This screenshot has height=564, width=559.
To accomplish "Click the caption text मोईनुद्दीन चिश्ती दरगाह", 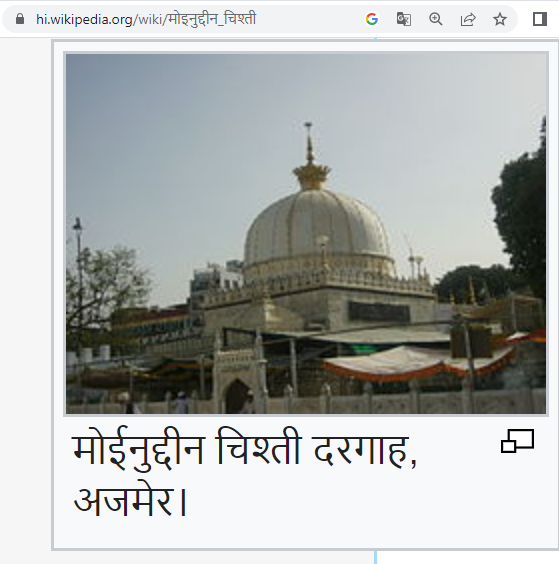I will click(x=240, y=450).
